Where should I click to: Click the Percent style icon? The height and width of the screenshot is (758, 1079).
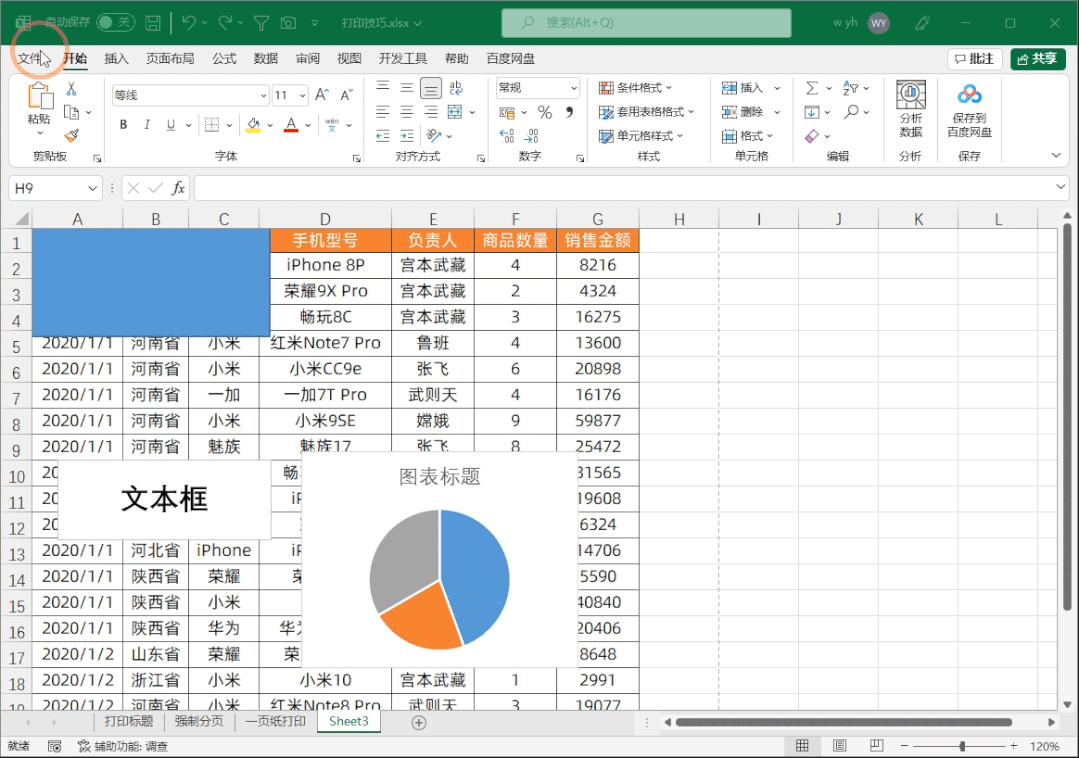coord(545,112)
